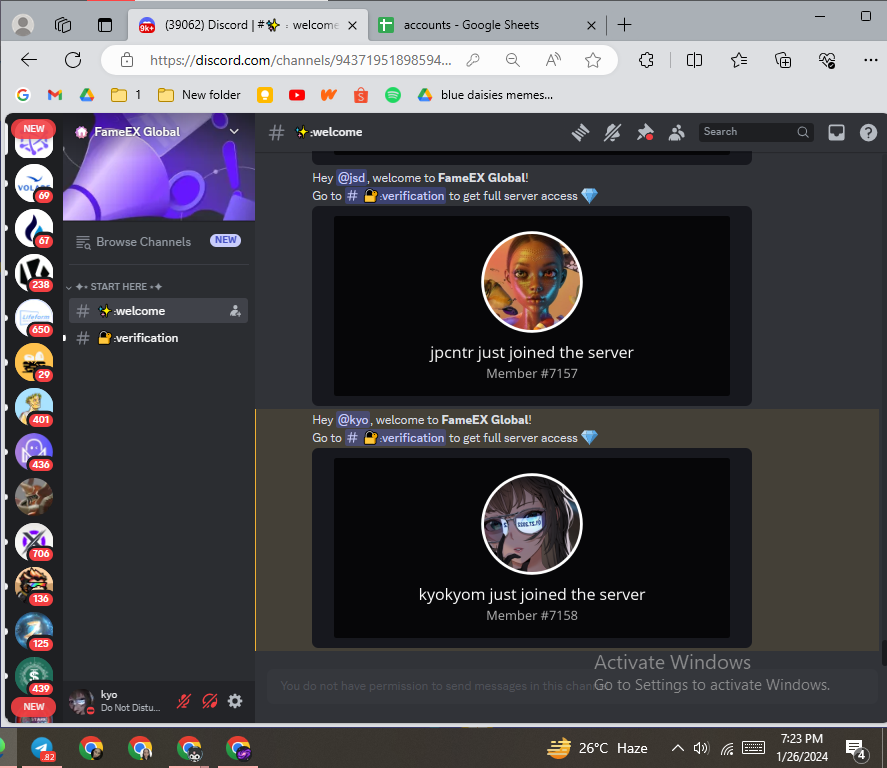Image resolution: width=887 pixels, height=768 pixels.
Task: Open the Discord inbox icon
Action: pos(836,132)
